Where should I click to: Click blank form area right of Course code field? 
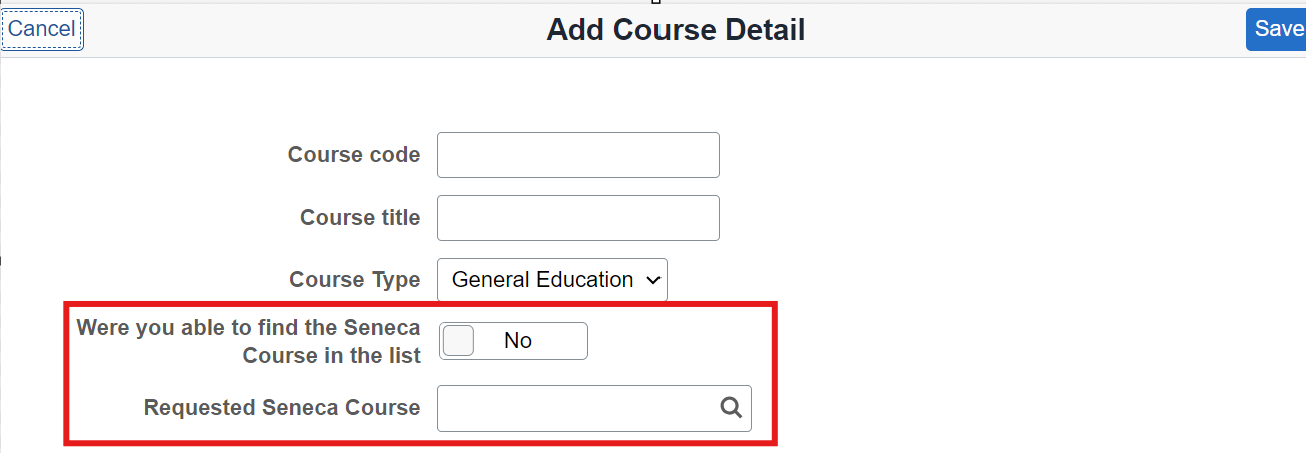[950, 155]
